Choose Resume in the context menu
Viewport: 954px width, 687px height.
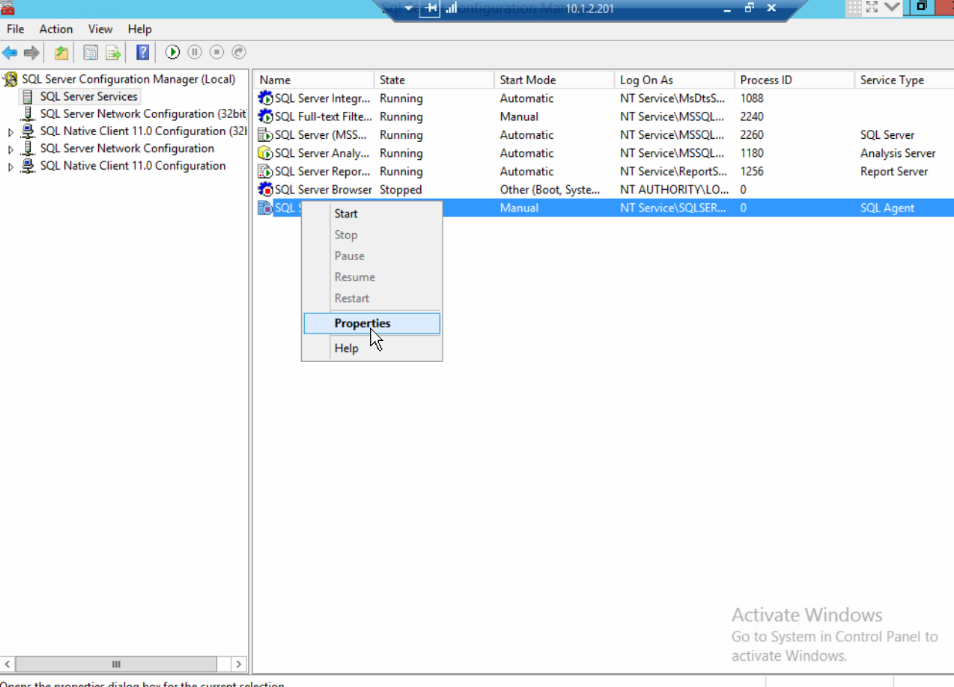[x=372, y=277]
